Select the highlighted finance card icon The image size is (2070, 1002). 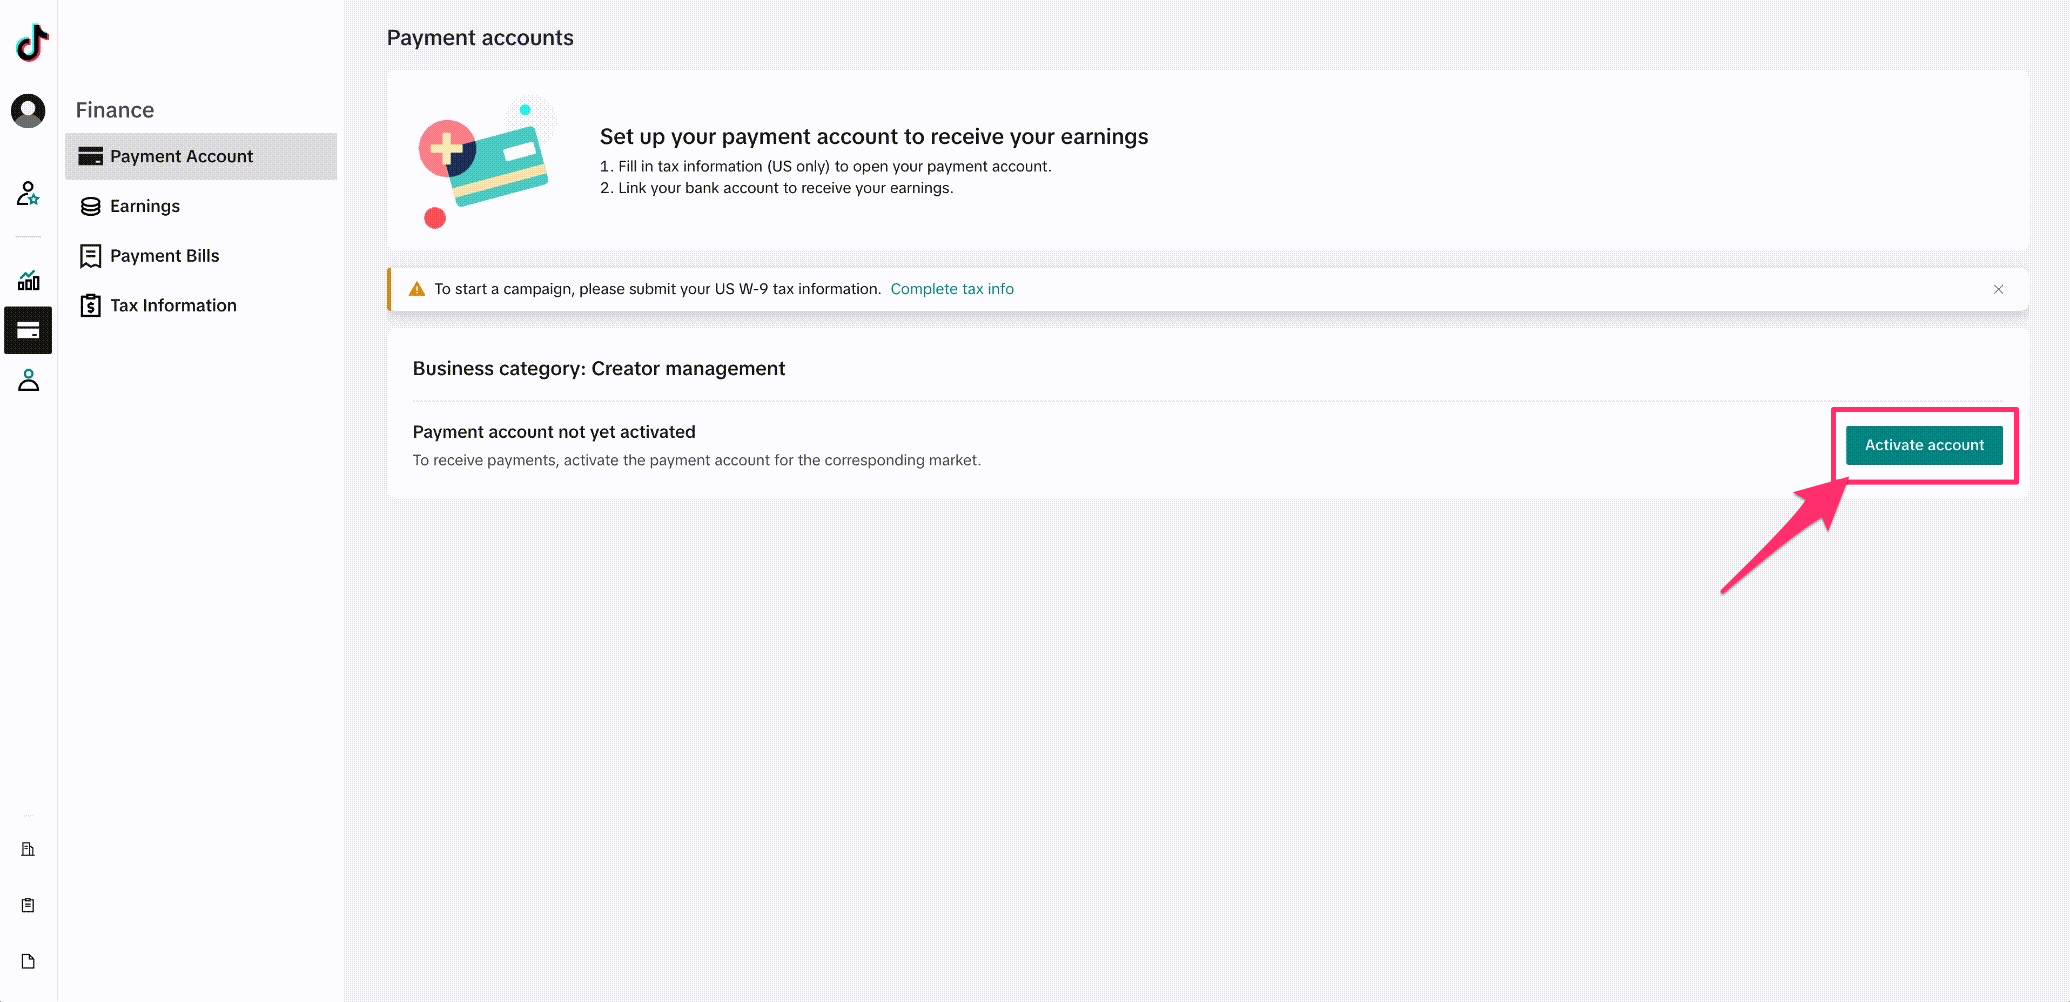(28, 331)
